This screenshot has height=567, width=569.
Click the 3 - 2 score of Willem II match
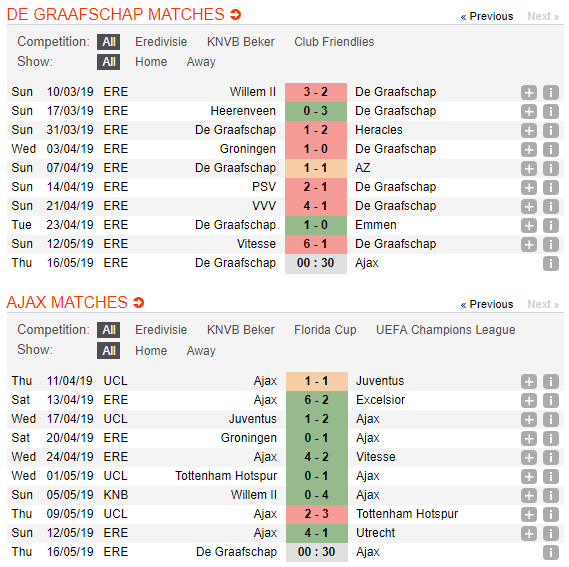coord(316,92)
